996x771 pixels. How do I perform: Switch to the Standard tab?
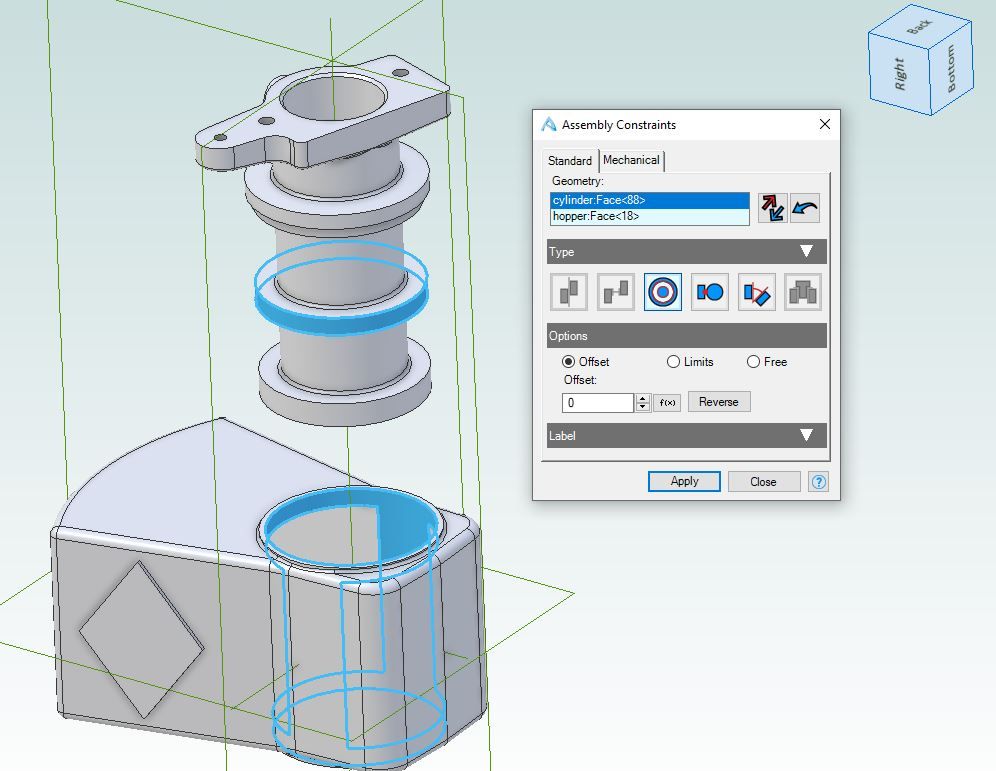click(570, 161)
